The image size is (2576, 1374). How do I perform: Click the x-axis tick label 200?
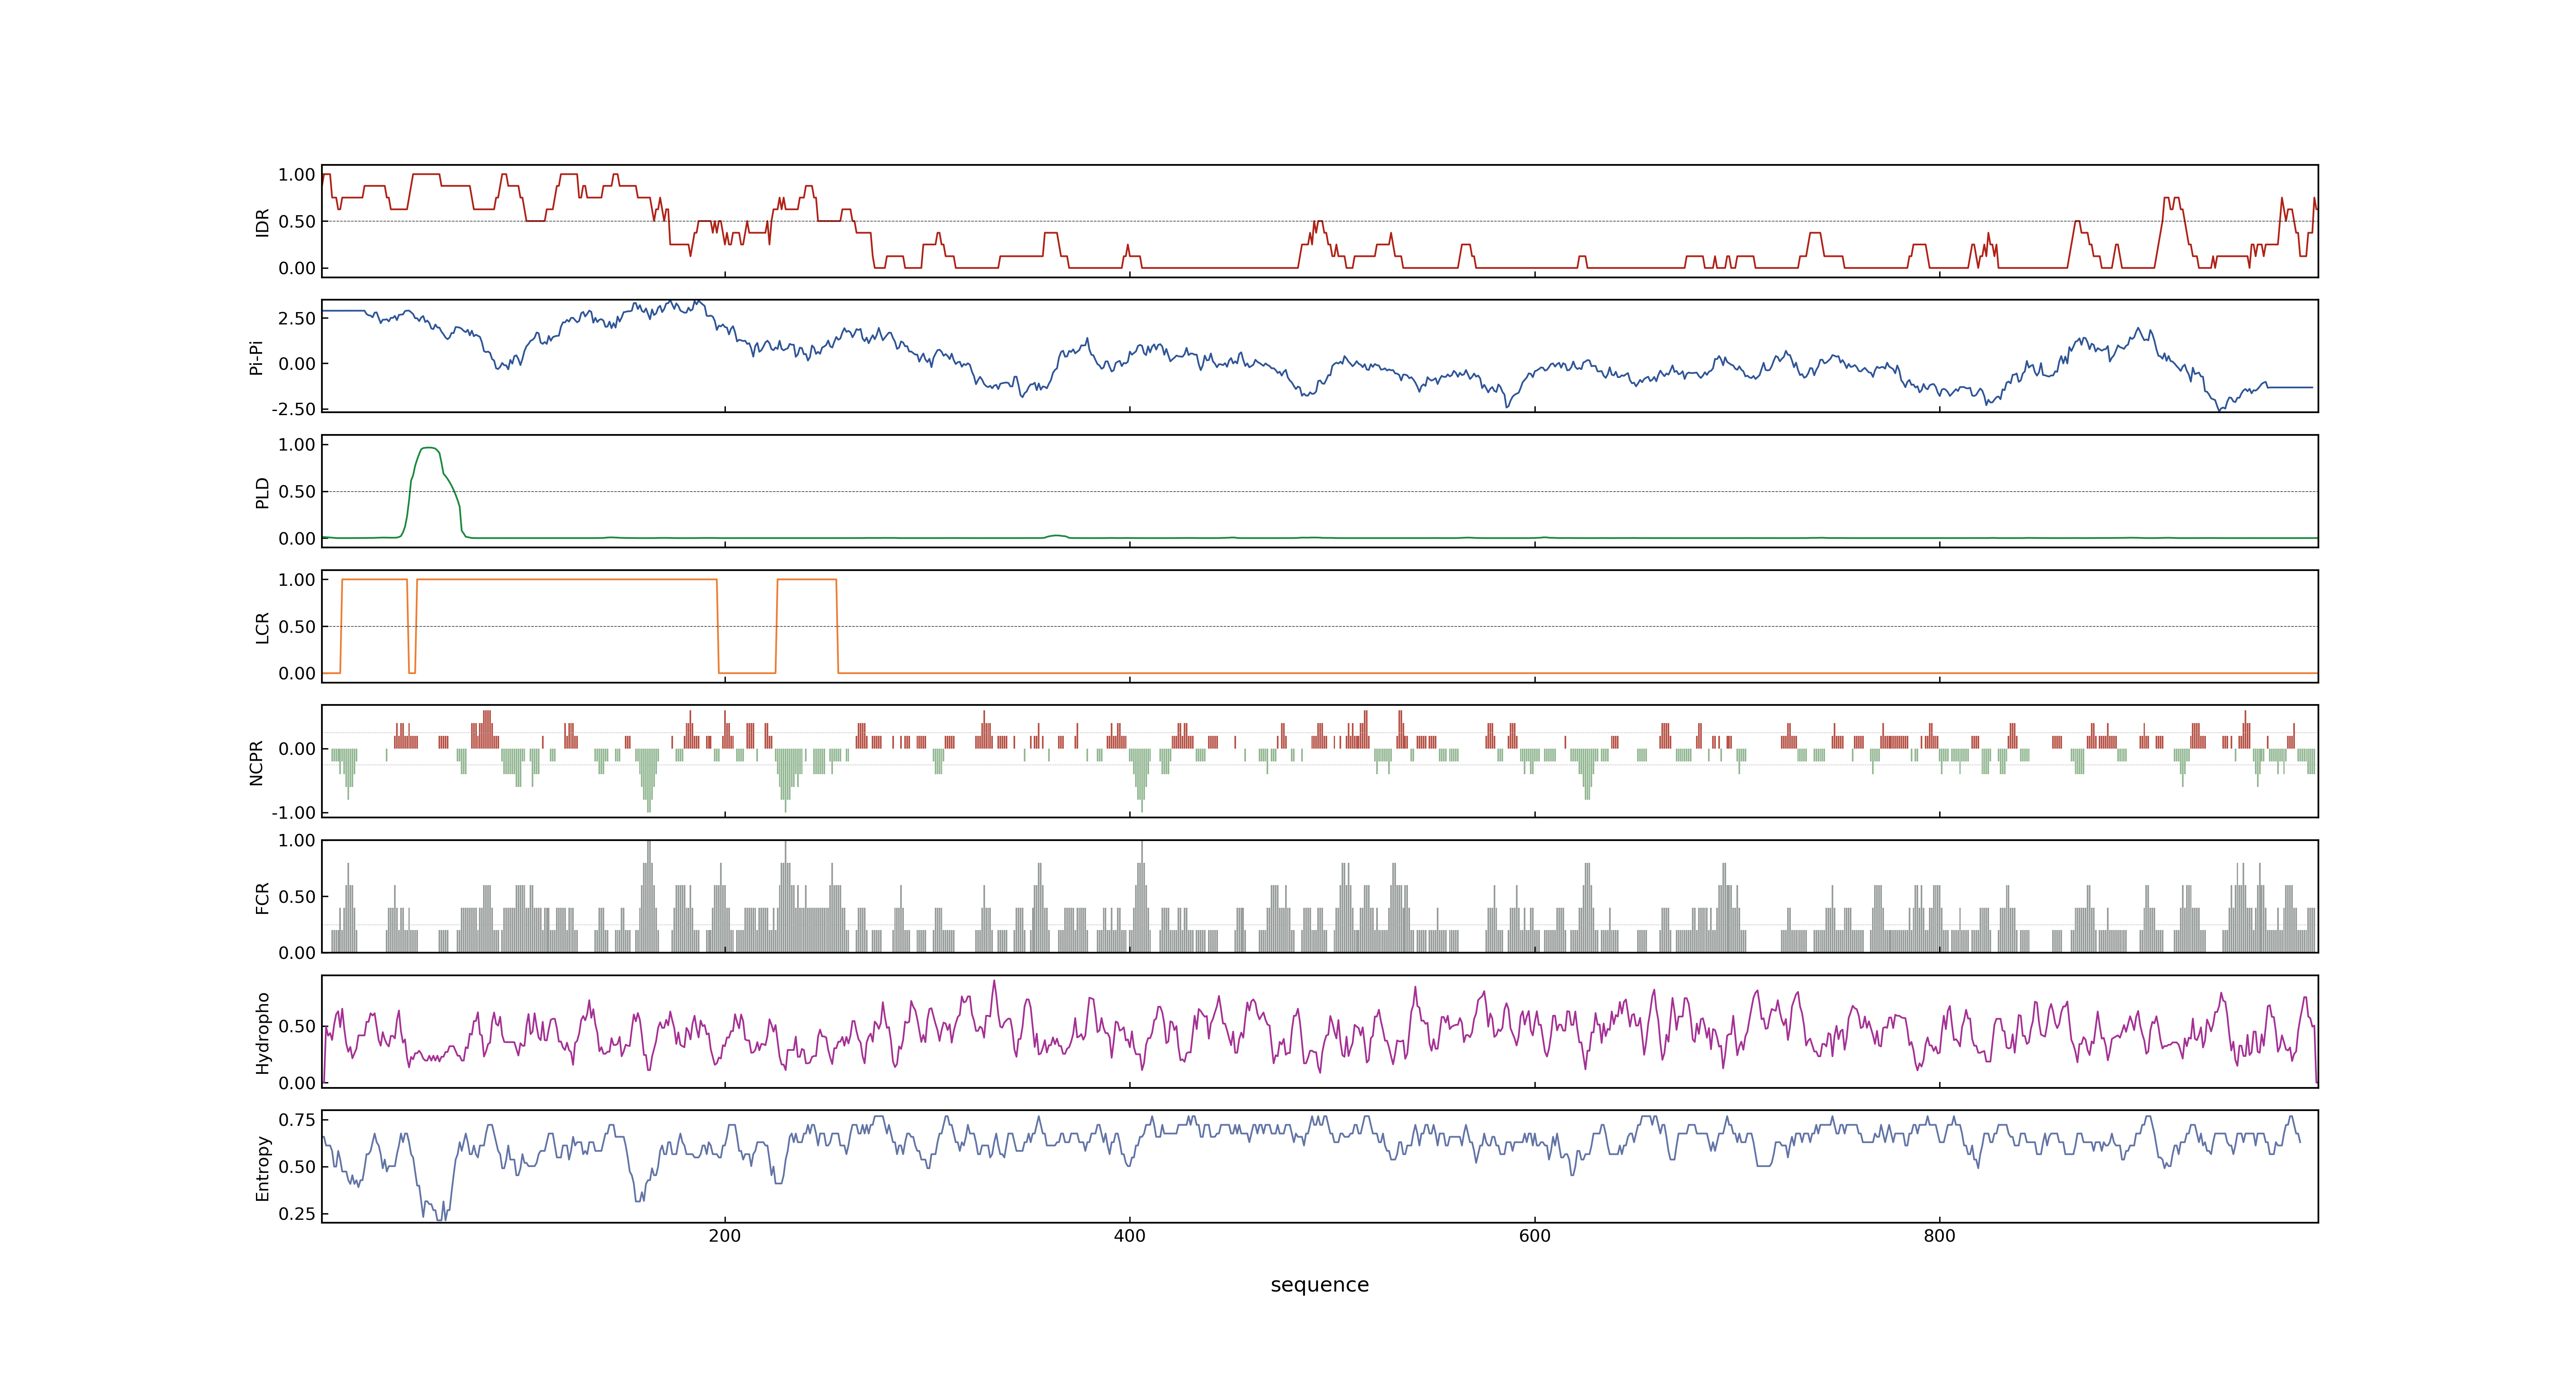pyautogui.click(x=725, y=1236)
